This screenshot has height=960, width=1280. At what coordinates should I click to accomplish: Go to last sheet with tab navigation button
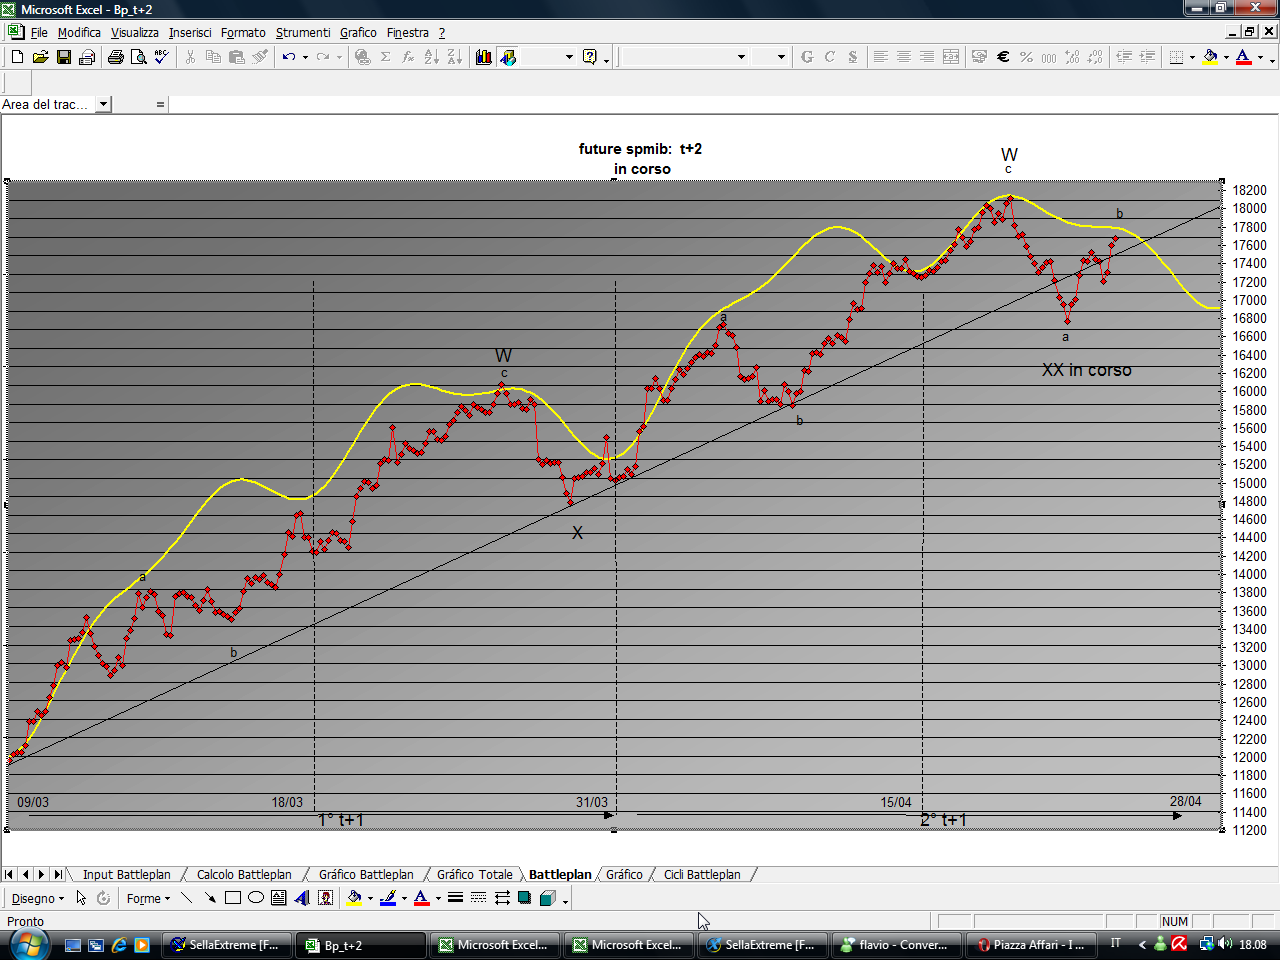58,874
